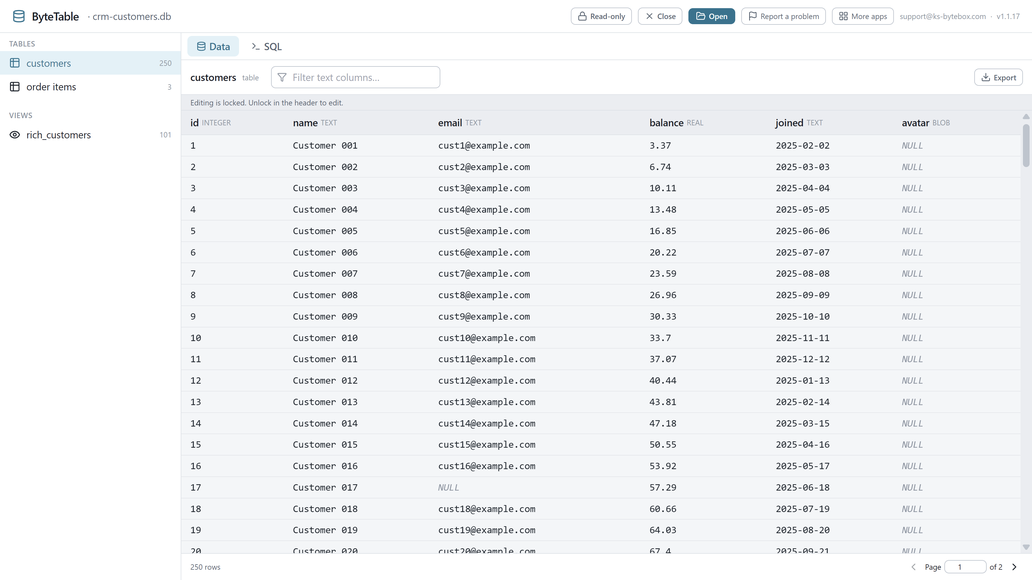This screenshot has height=580, width=1032.
Task: Click the rich_customers view eye icon
Action: [14, 135]
